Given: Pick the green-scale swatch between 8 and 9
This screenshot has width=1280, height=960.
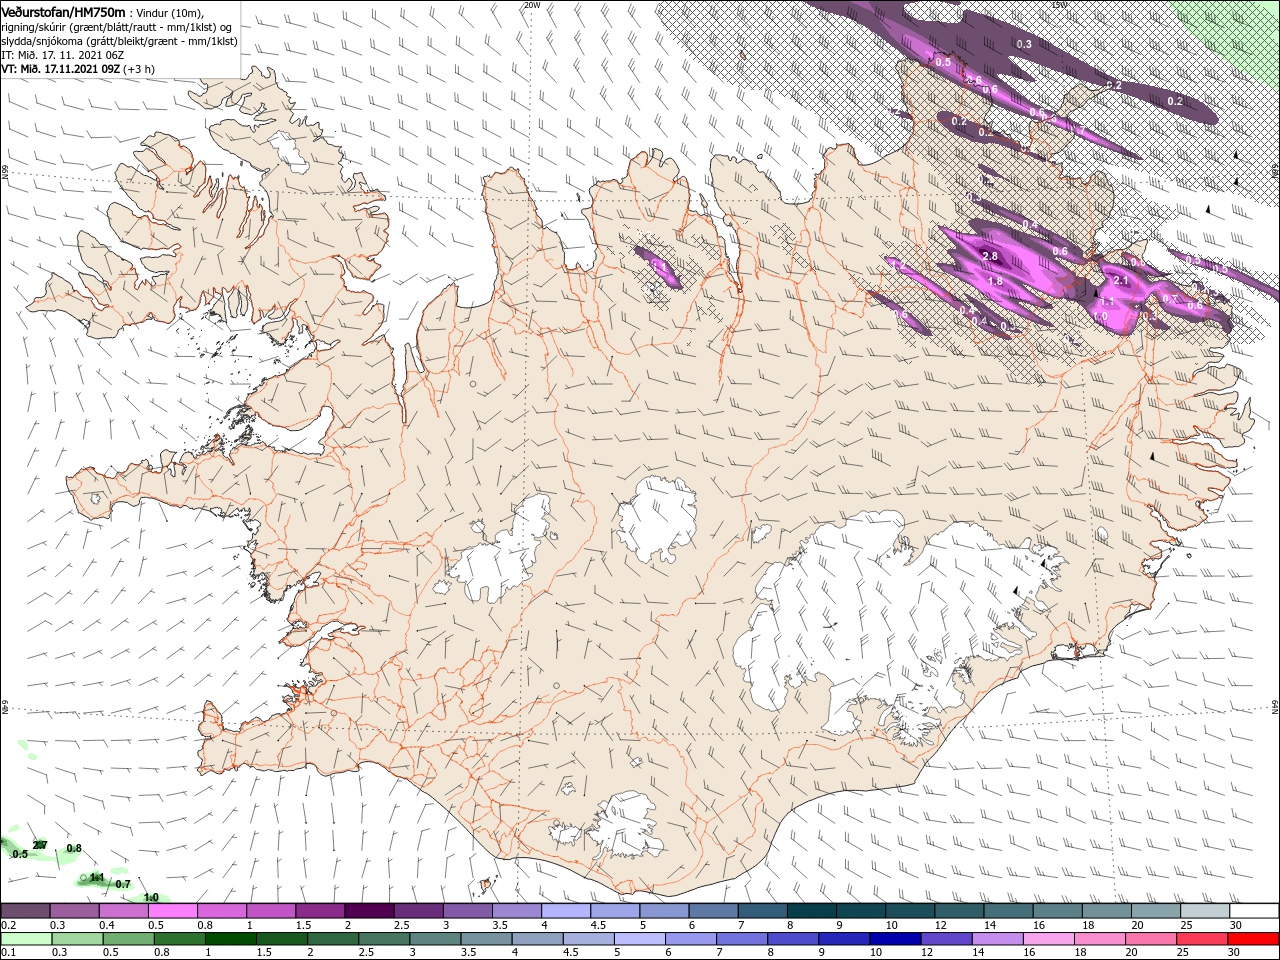Looking at the screenshot, I should point(792,939).
